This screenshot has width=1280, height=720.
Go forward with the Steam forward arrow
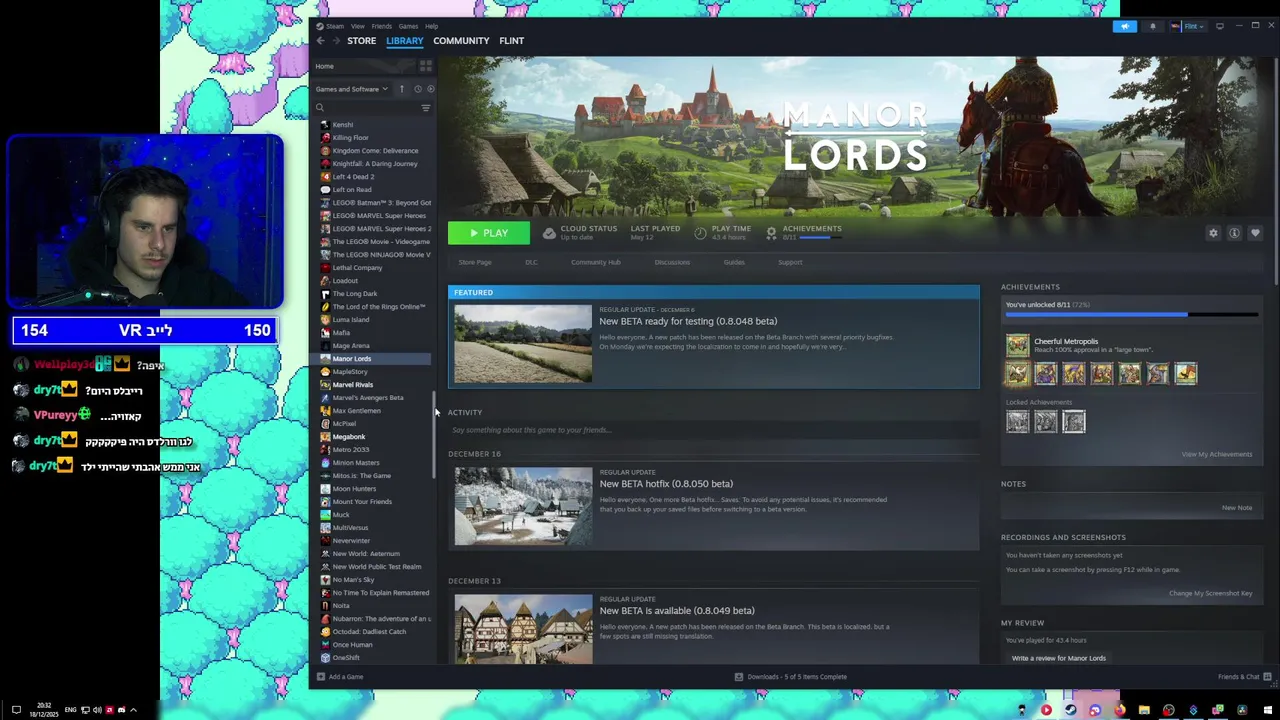(336, 41)
